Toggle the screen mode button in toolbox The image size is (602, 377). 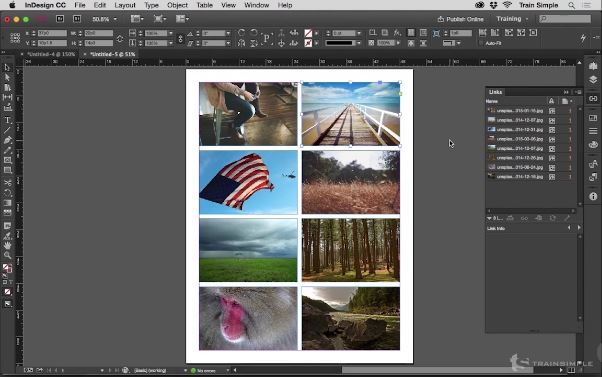[7, 304]
